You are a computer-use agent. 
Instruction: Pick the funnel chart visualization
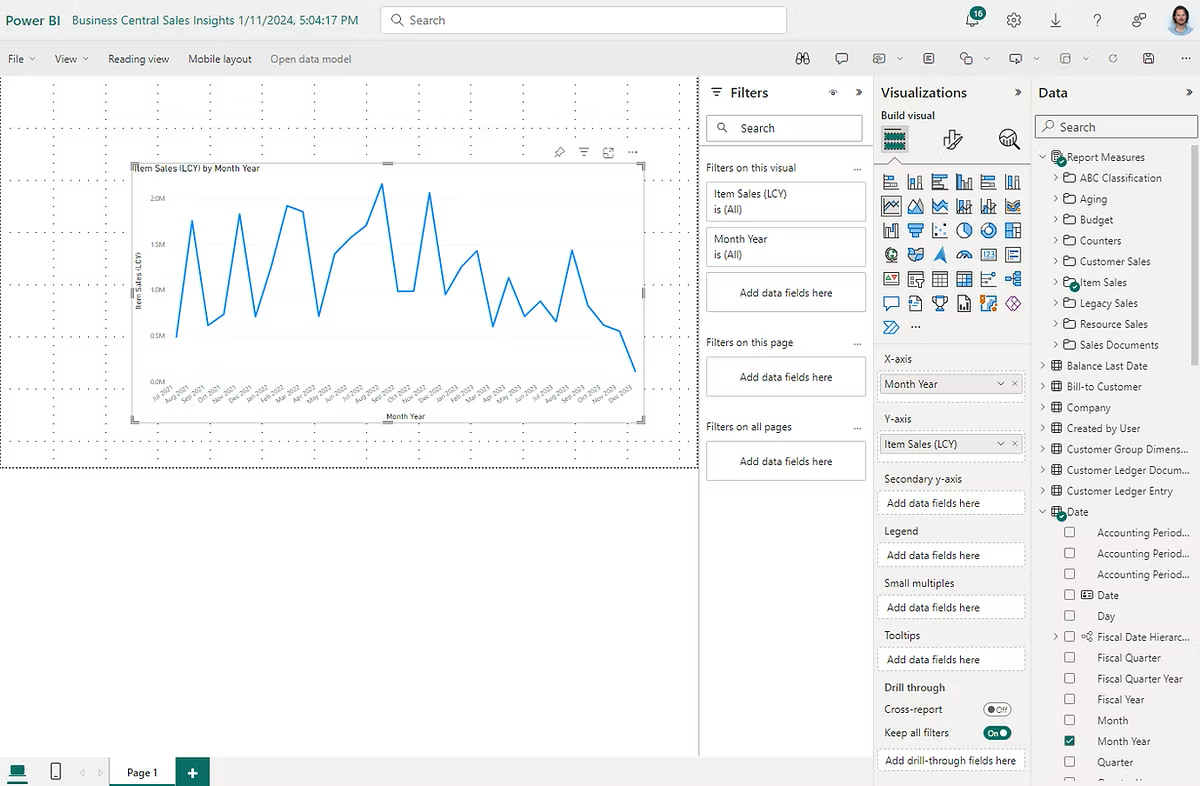tap(915, 230)
